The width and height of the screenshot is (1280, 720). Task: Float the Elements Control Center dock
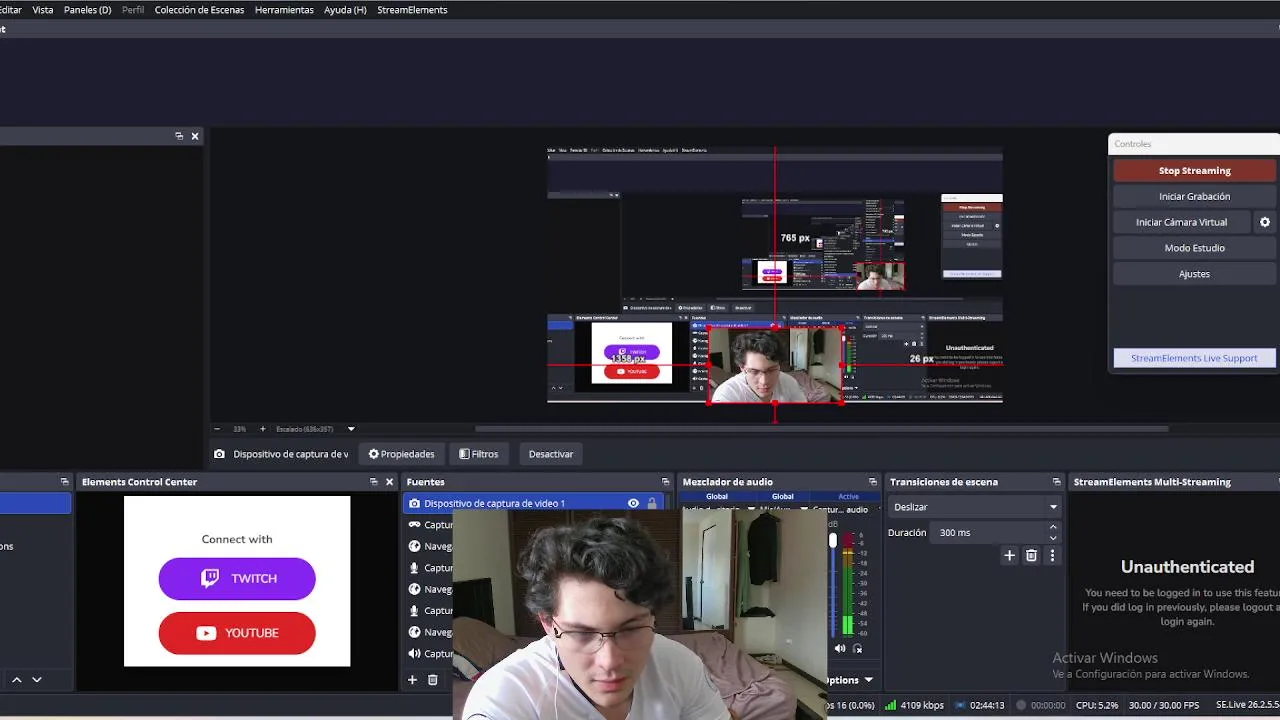tap(374, 482)
